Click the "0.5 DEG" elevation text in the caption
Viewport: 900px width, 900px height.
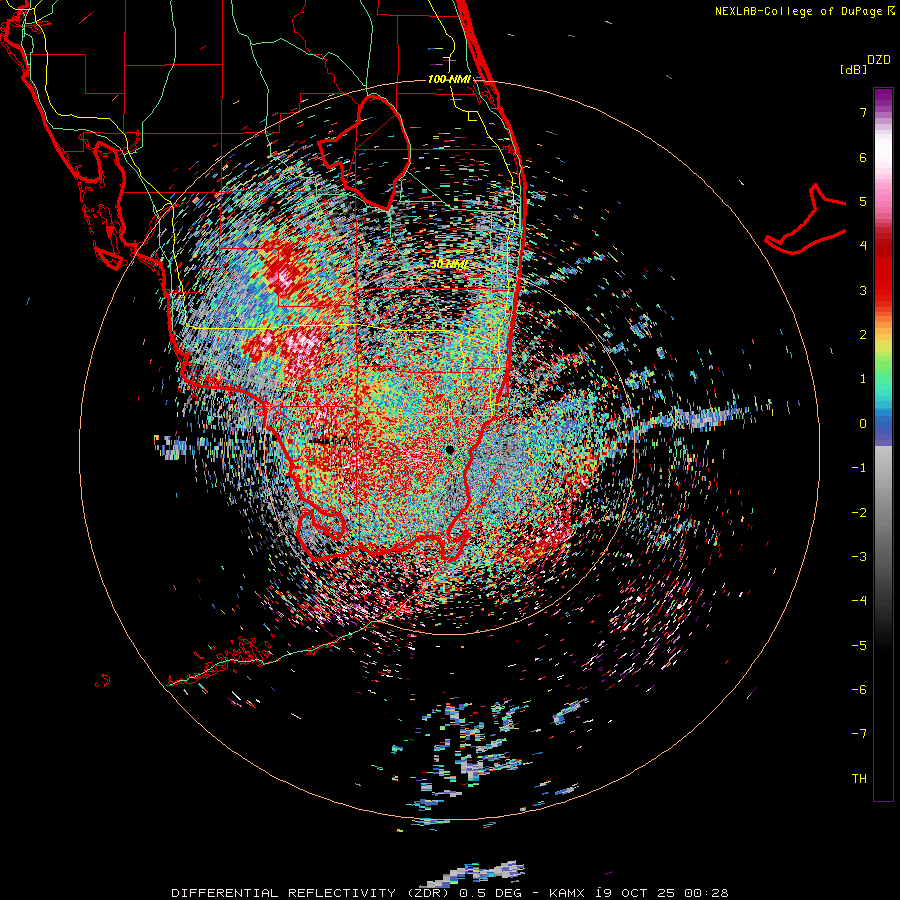pyautogui.click(x=490, y=893)
